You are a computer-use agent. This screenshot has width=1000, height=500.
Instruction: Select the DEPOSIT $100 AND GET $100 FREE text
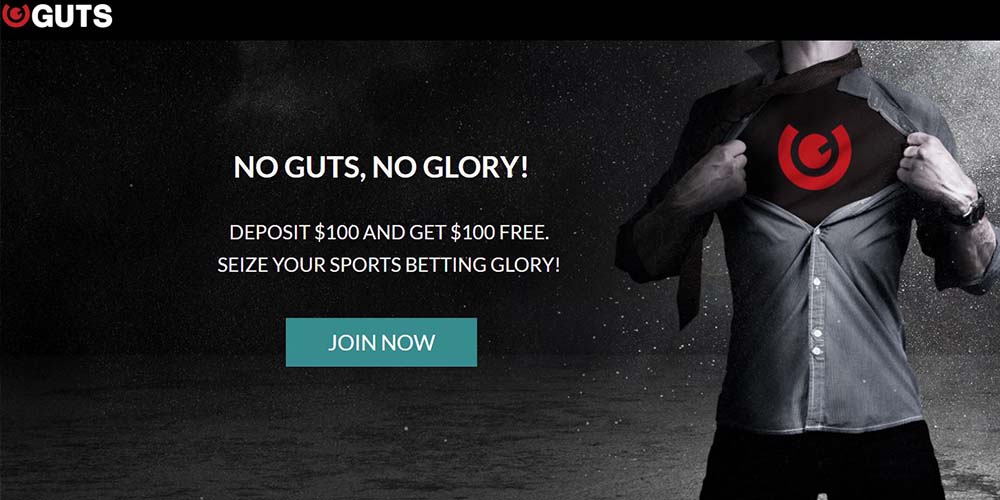click(389, 233)
